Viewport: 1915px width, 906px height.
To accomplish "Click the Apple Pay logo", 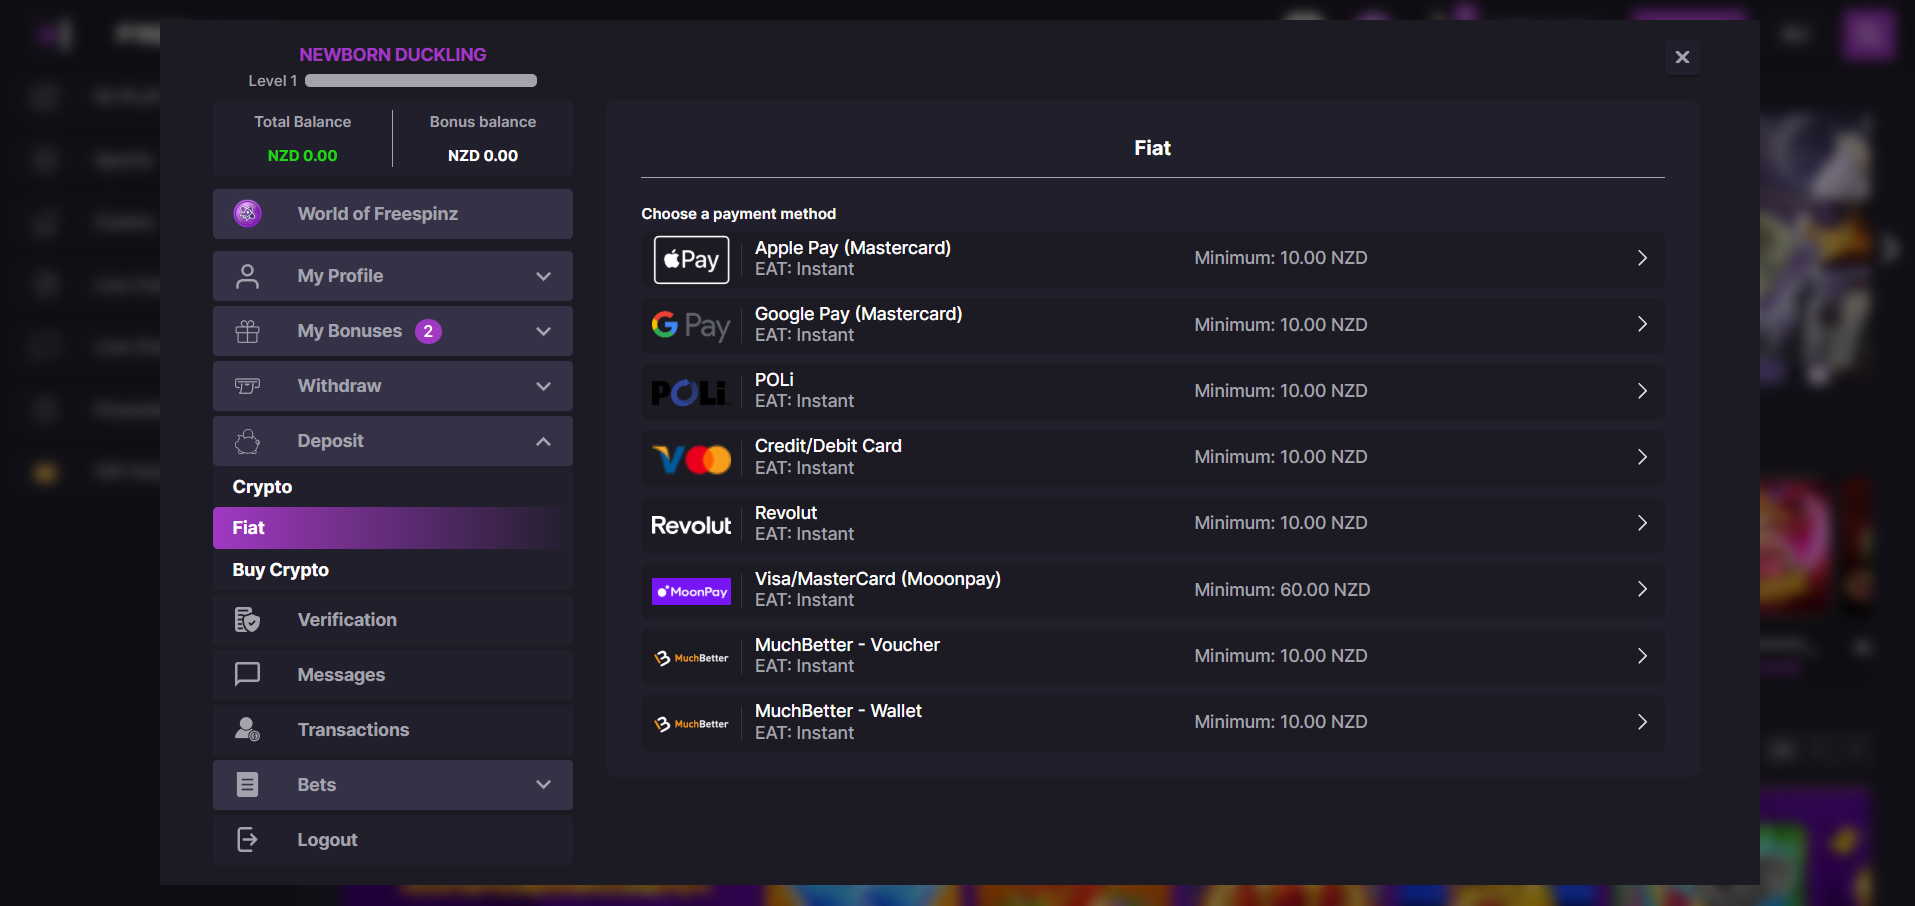I will [x=691, y=260].
